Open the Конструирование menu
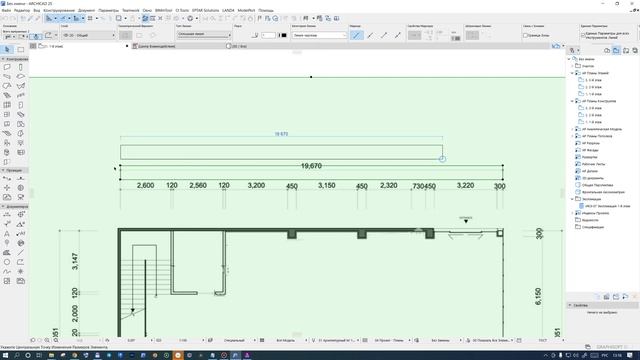 click(x=59, y=10)
